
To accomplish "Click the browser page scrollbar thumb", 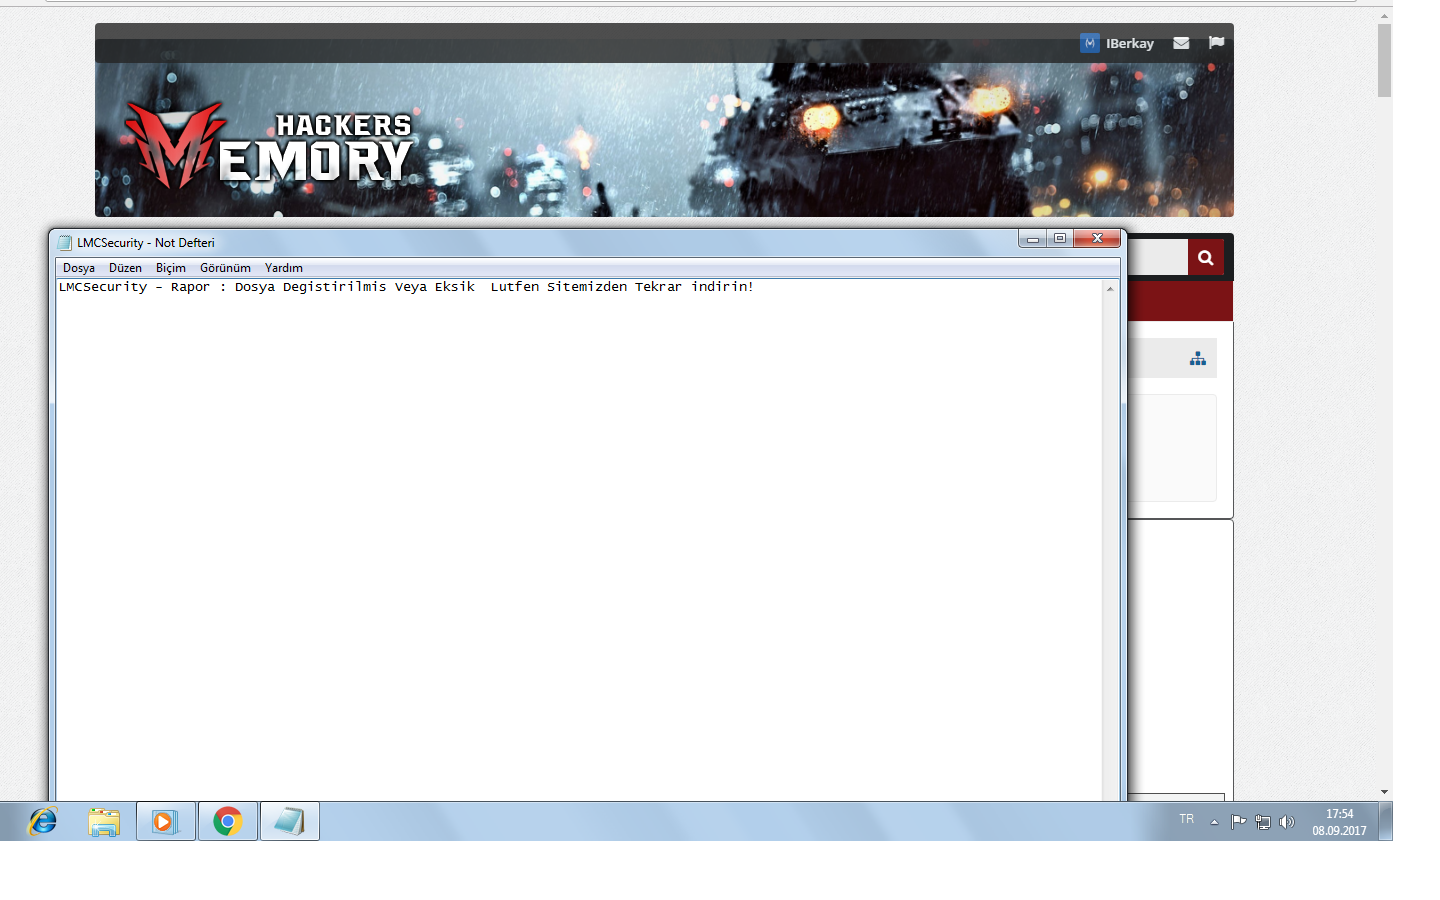I will click(x=1385, y=60).
